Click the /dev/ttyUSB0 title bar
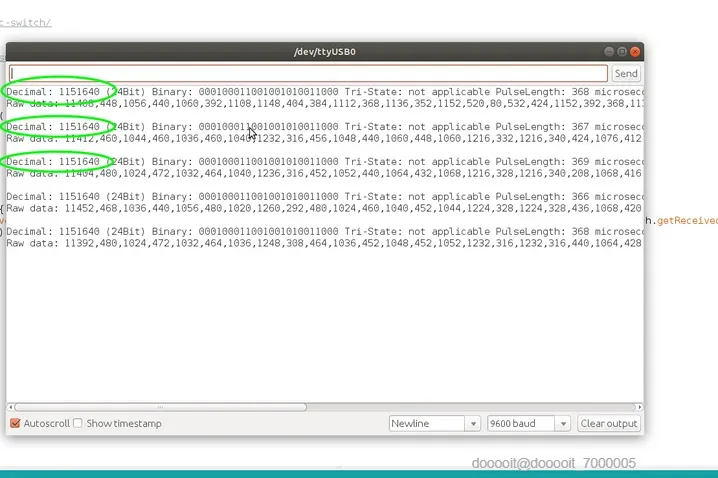718x478 pixels. click(x=325, y=52)
